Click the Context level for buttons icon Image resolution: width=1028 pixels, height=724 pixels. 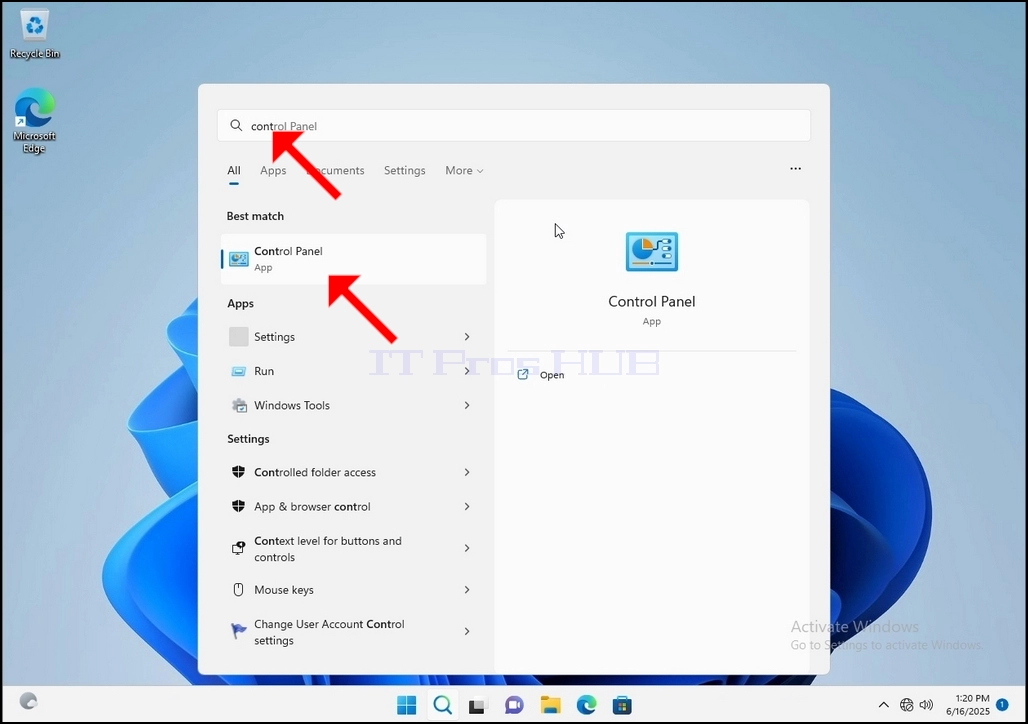(239, 548)
